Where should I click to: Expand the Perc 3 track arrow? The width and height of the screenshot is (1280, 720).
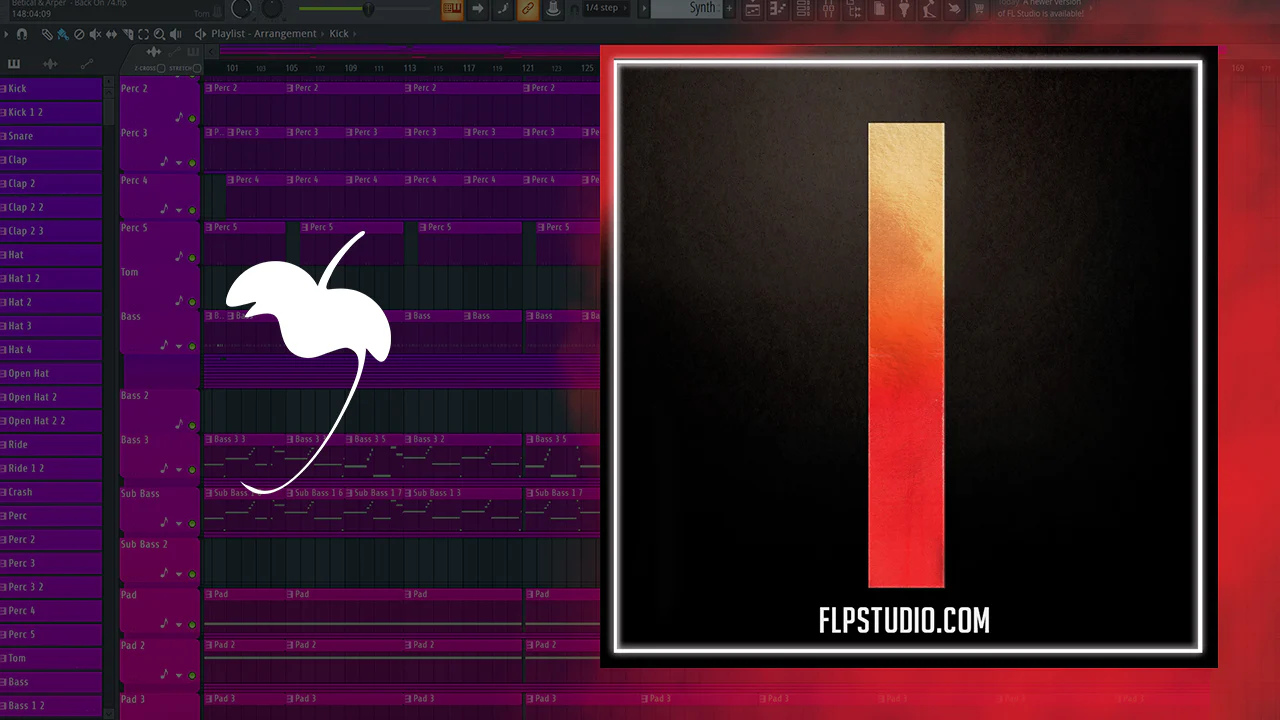tap(180, 163)
